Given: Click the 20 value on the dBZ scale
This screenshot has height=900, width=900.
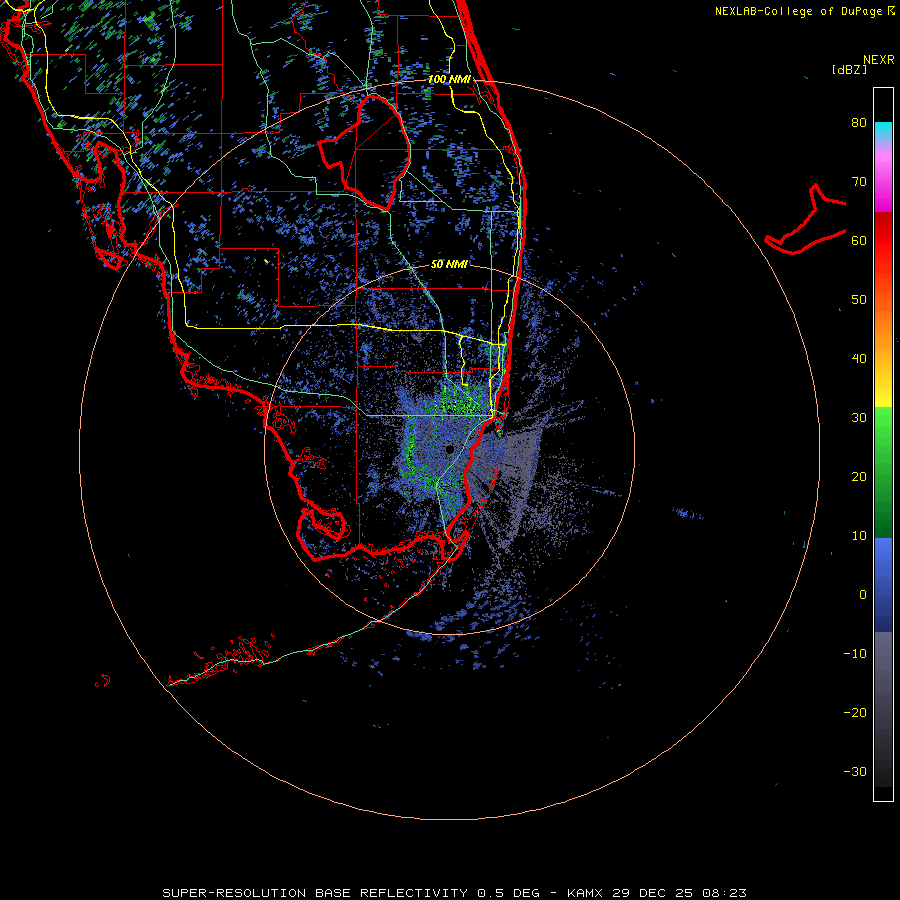Looking at the screenshot, I should 859,477.
